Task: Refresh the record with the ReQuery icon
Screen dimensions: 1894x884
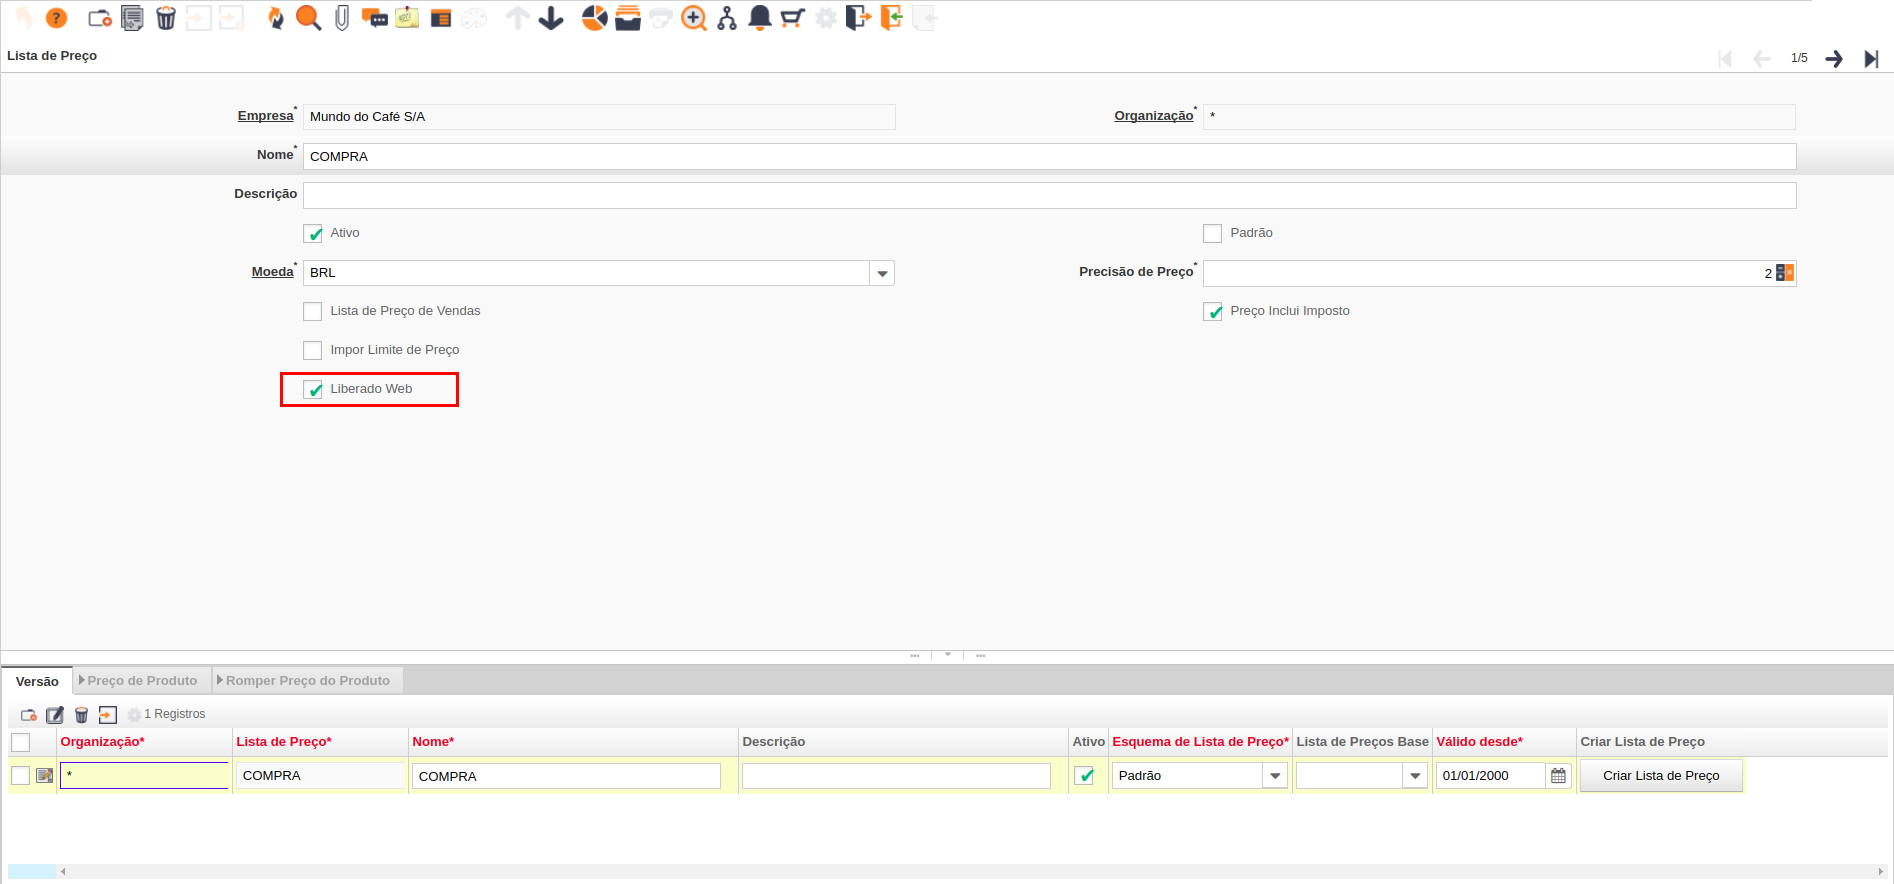Action: tap(276, 18)
